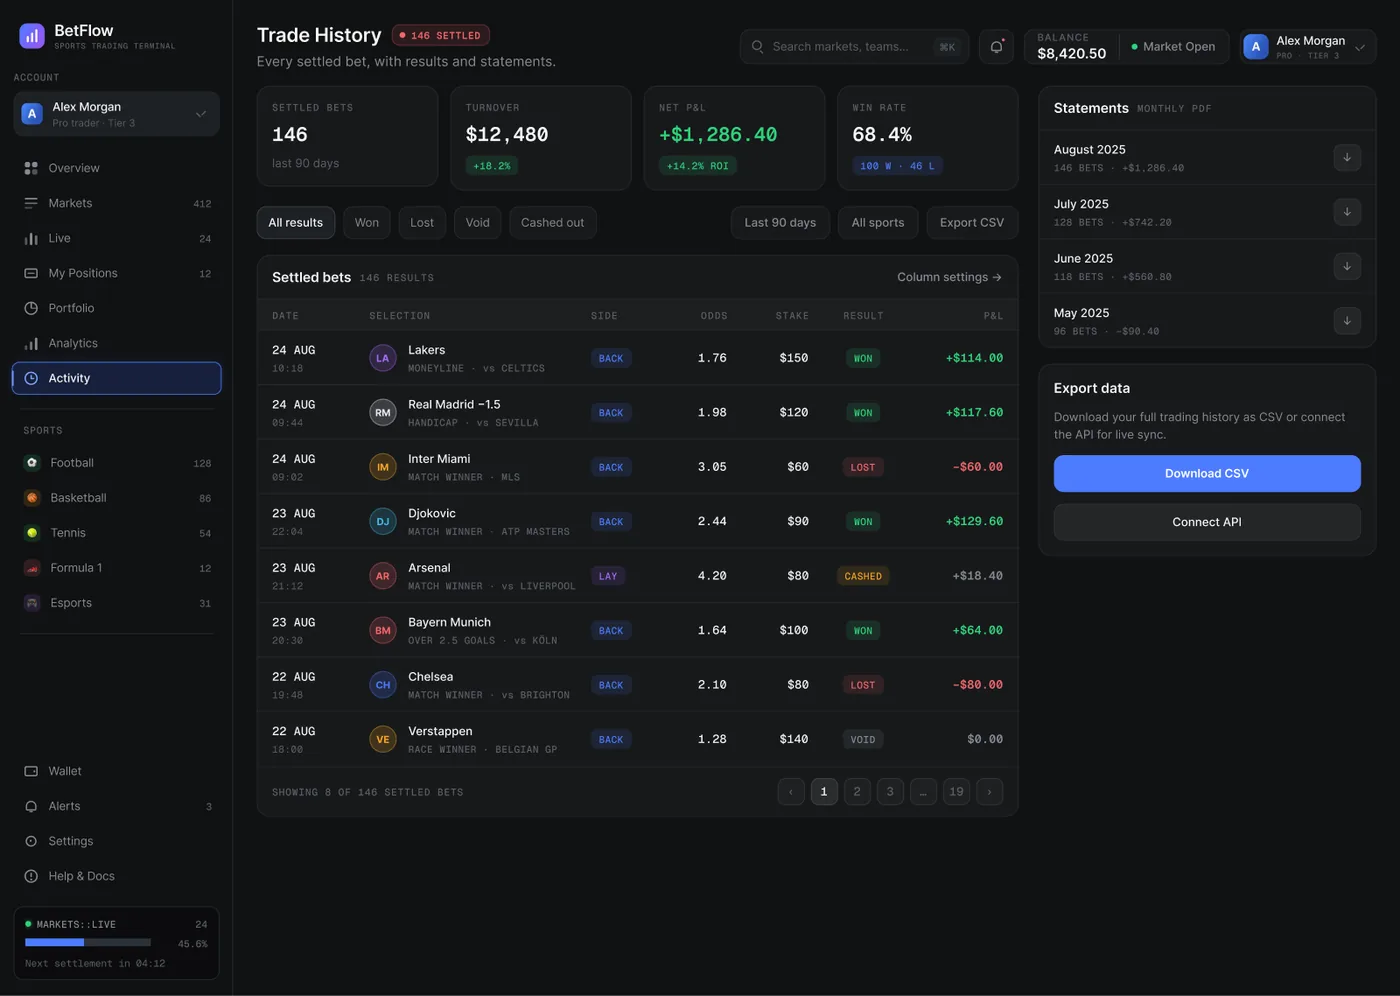The image size is (1400, 996).
Task: Click the Download CSV button
Action: (1207, 474)
